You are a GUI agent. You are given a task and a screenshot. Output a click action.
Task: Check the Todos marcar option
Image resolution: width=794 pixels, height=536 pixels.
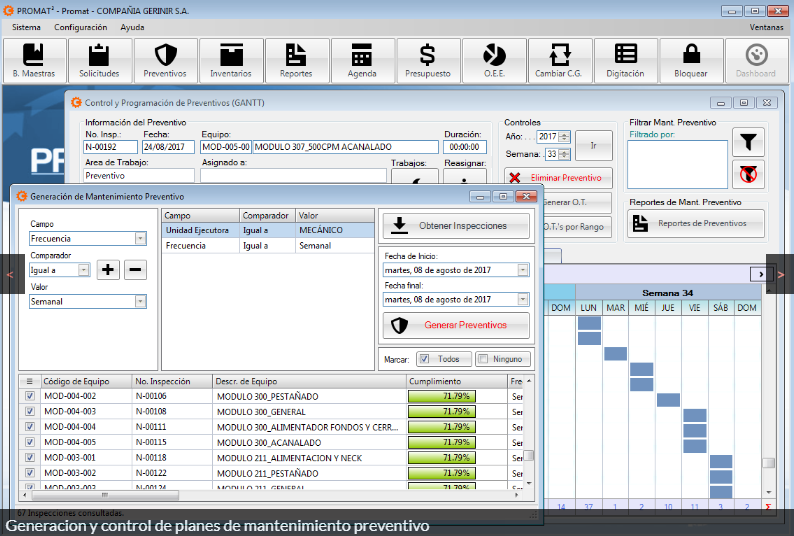click(x=424, y=359)
